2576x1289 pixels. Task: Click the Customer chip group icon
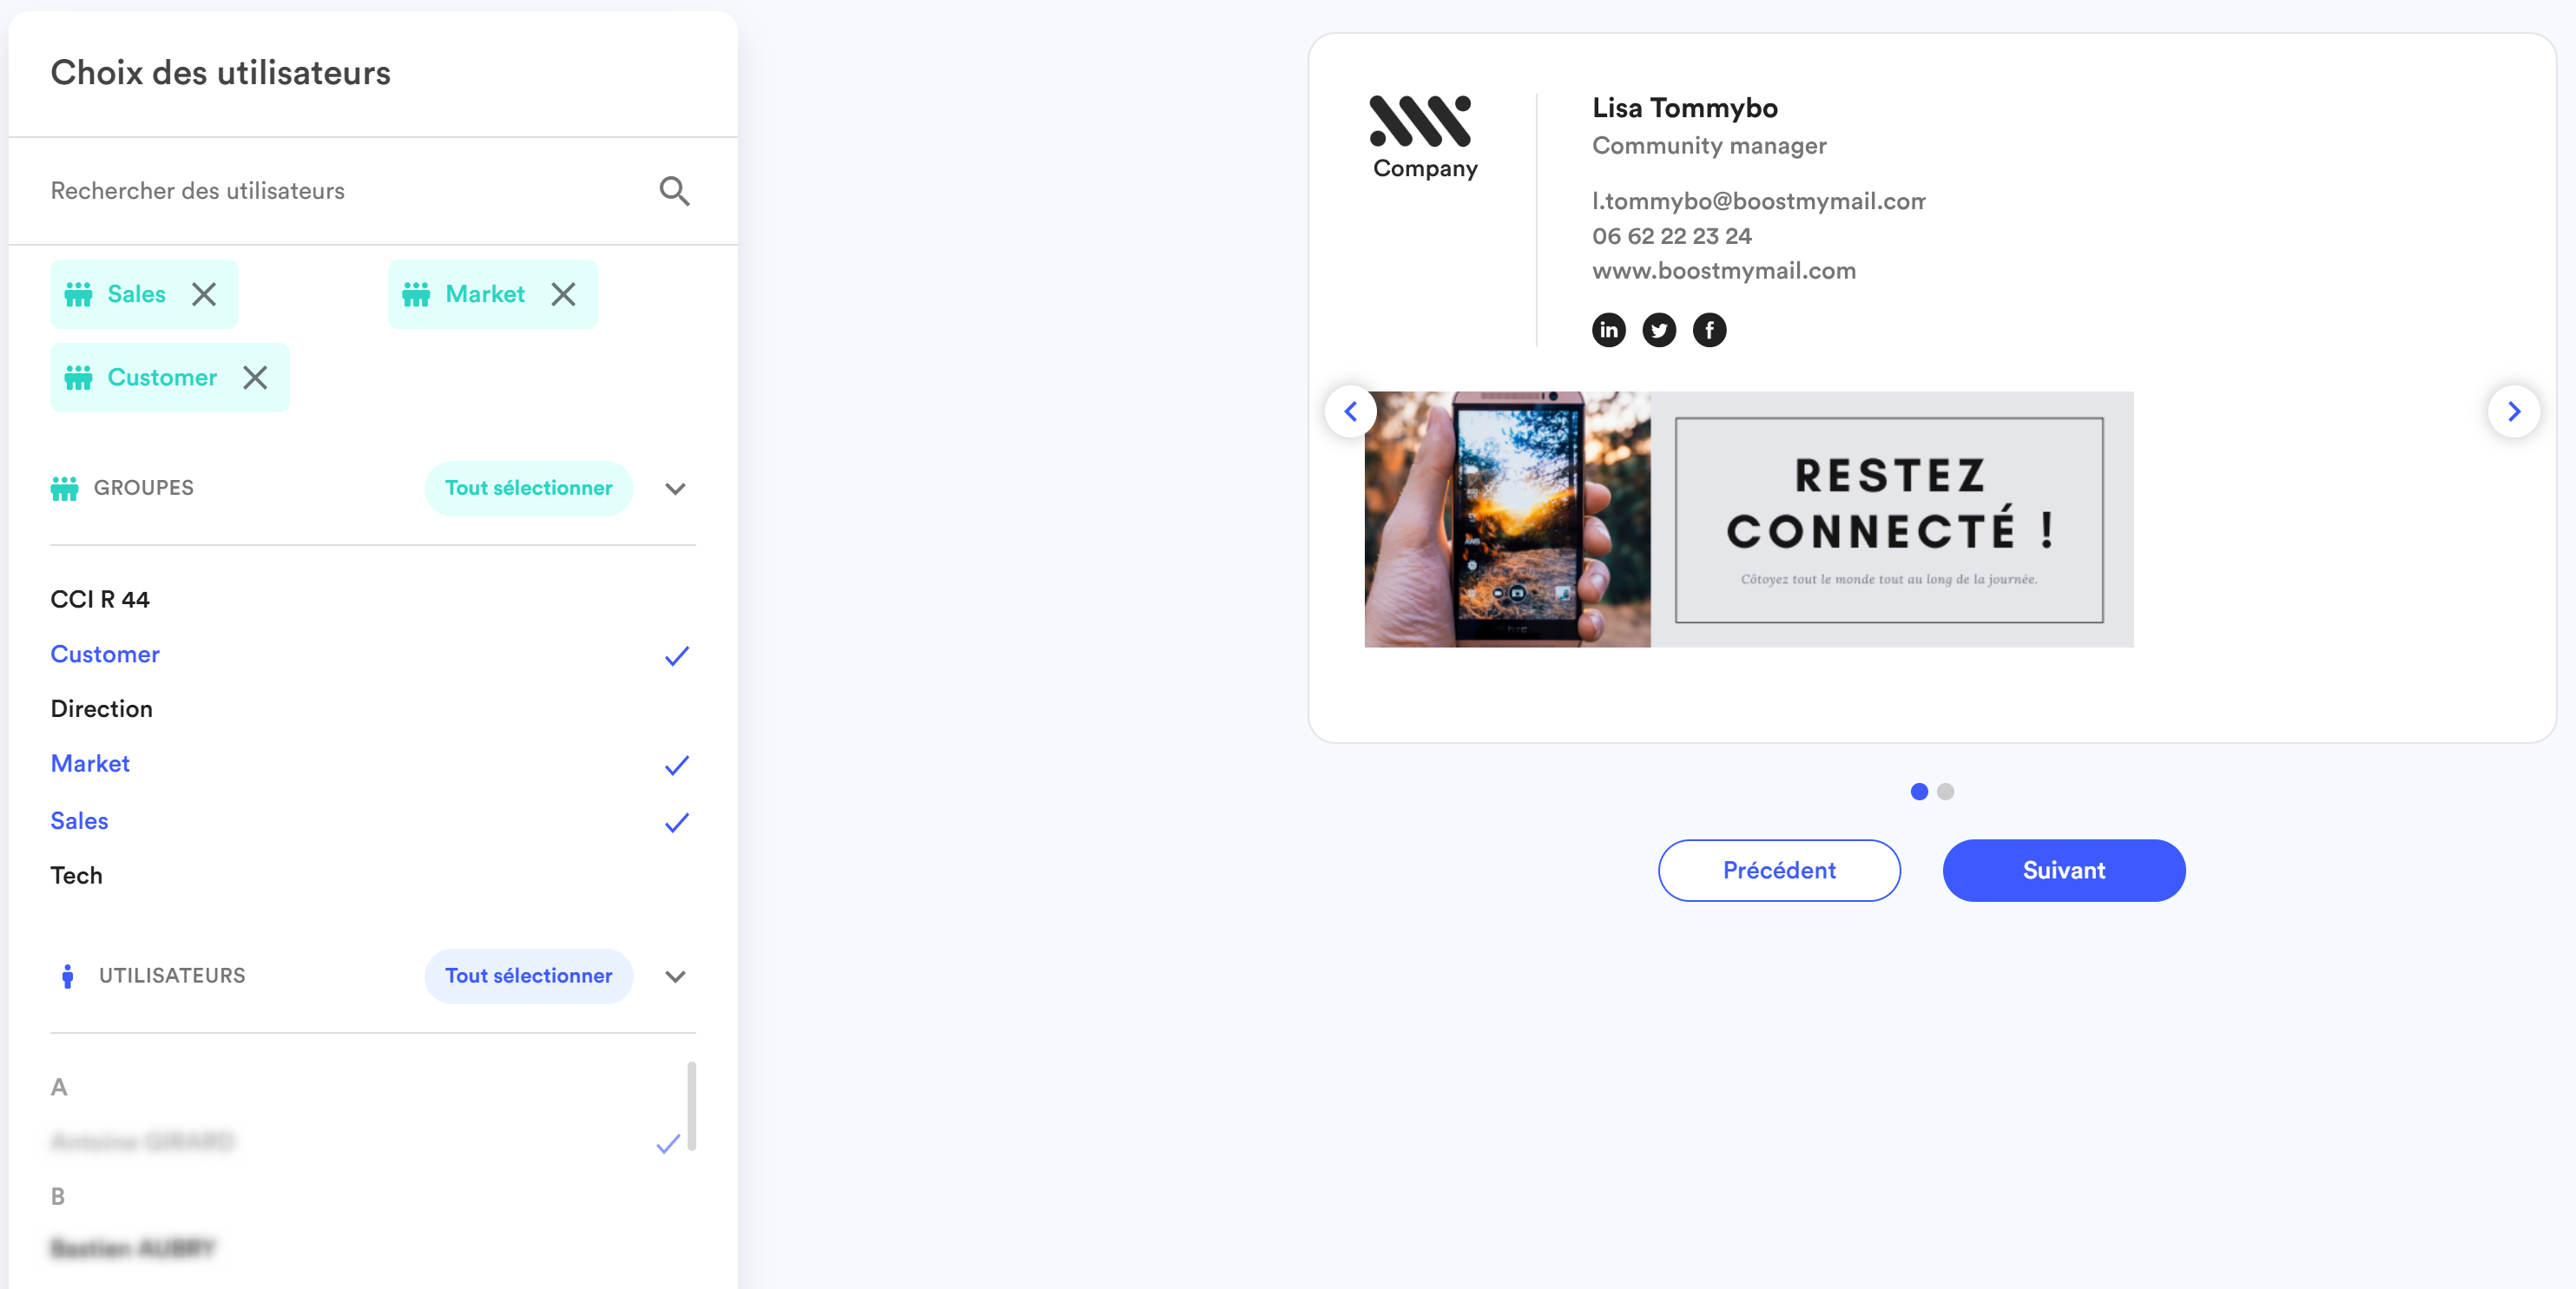[78, 377]
